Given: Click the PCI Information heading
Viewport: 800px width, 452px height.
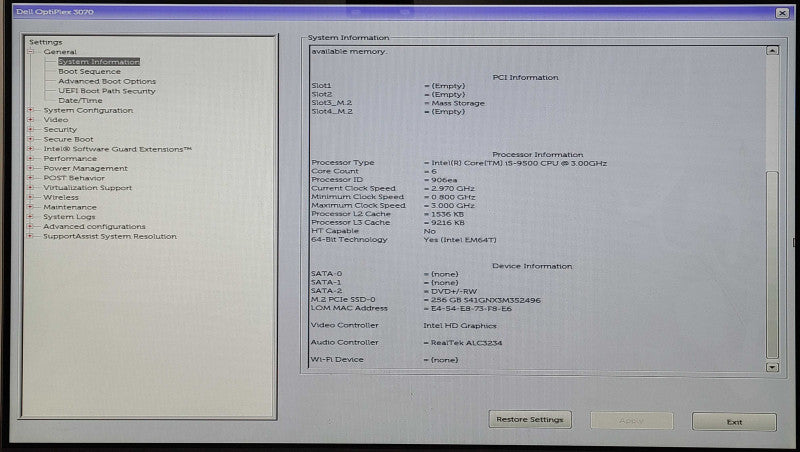Looking at the screenshot, I should [525, 78].
